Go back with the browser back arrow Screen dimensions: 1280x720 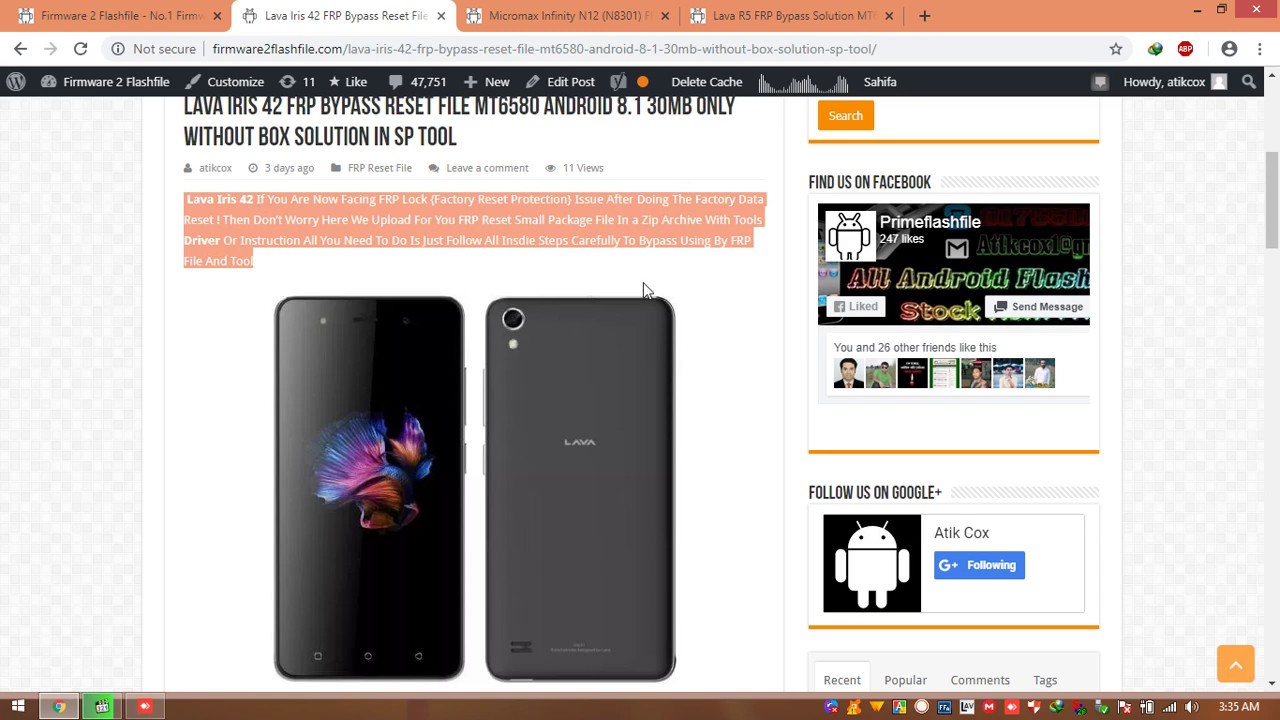click(x=21, y=48)
